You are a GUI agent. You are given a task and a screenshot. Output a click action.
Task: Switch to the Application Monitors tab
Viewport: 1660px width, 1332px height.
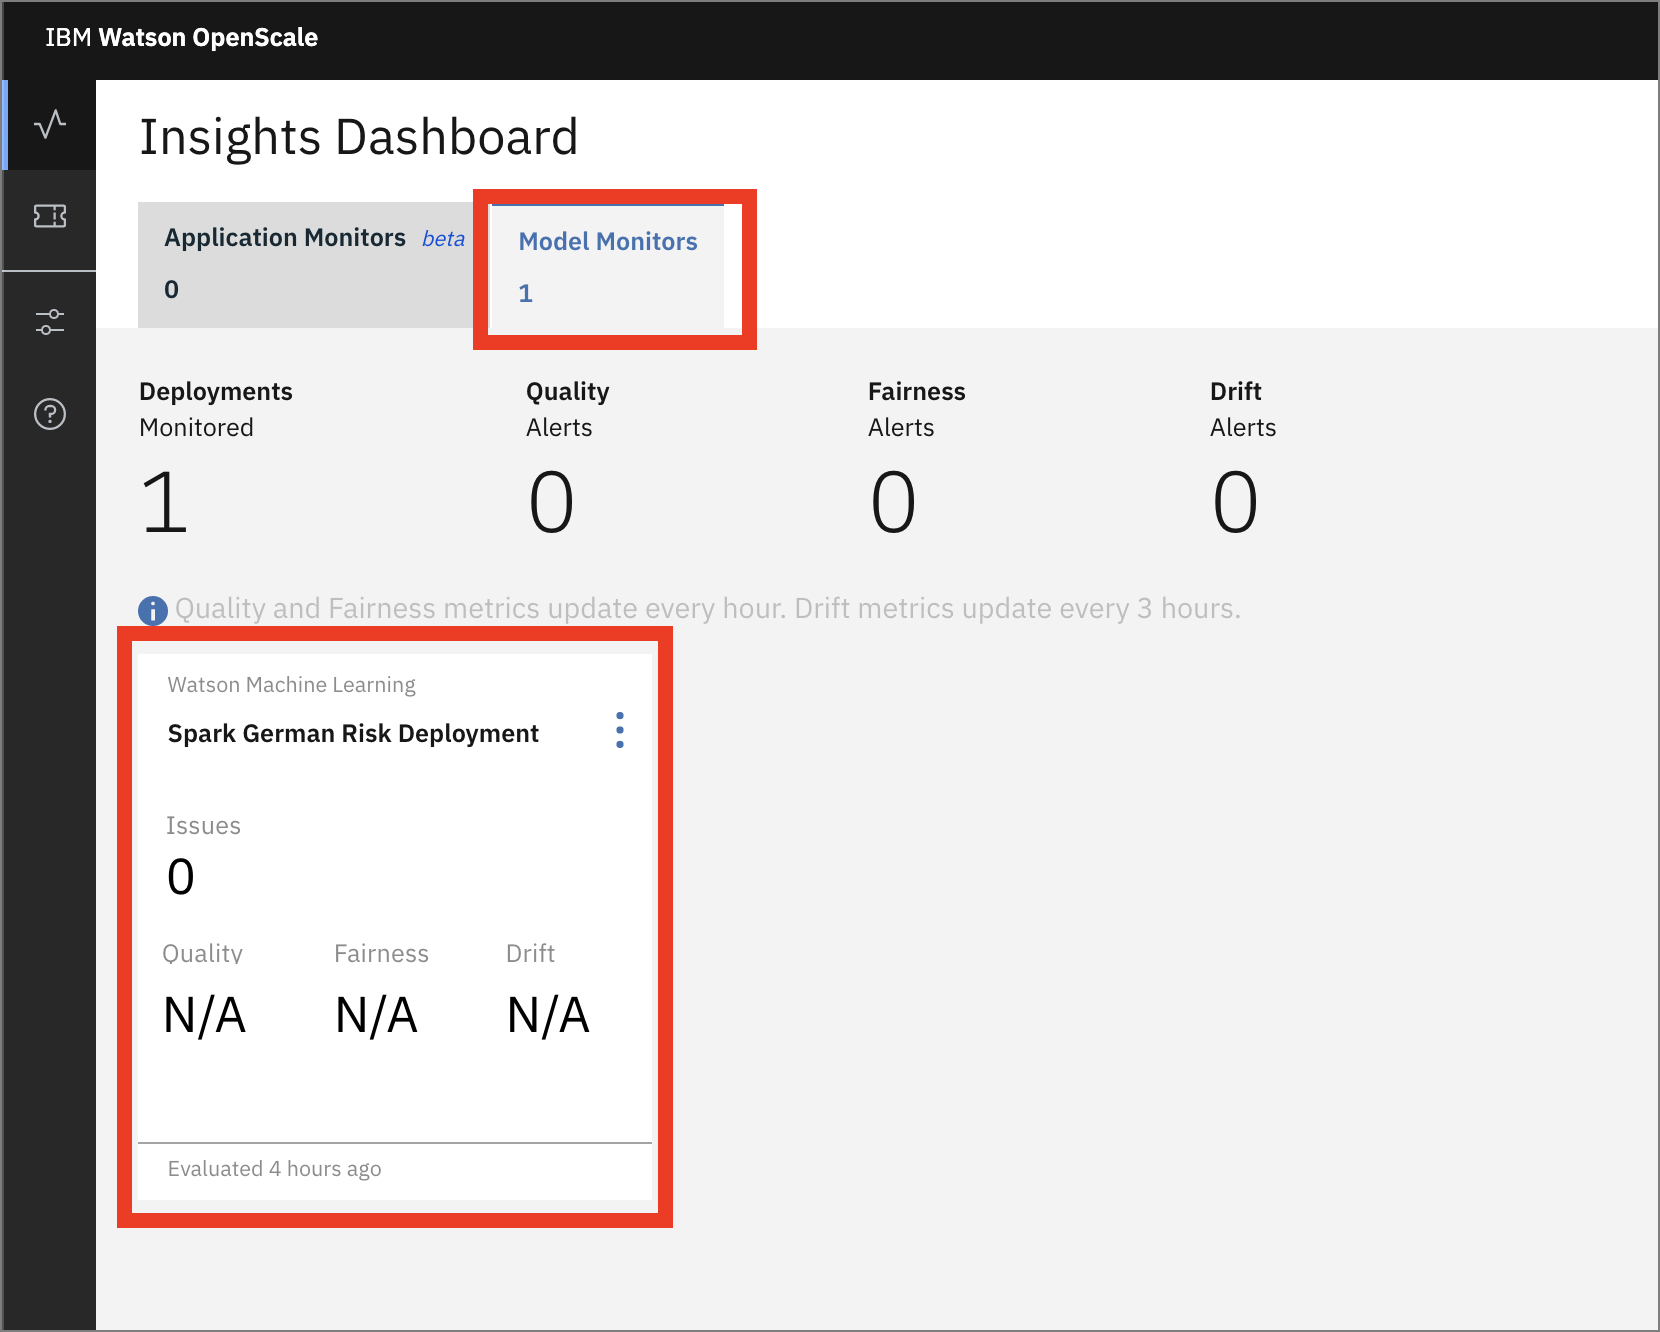(x=306, y=265)
